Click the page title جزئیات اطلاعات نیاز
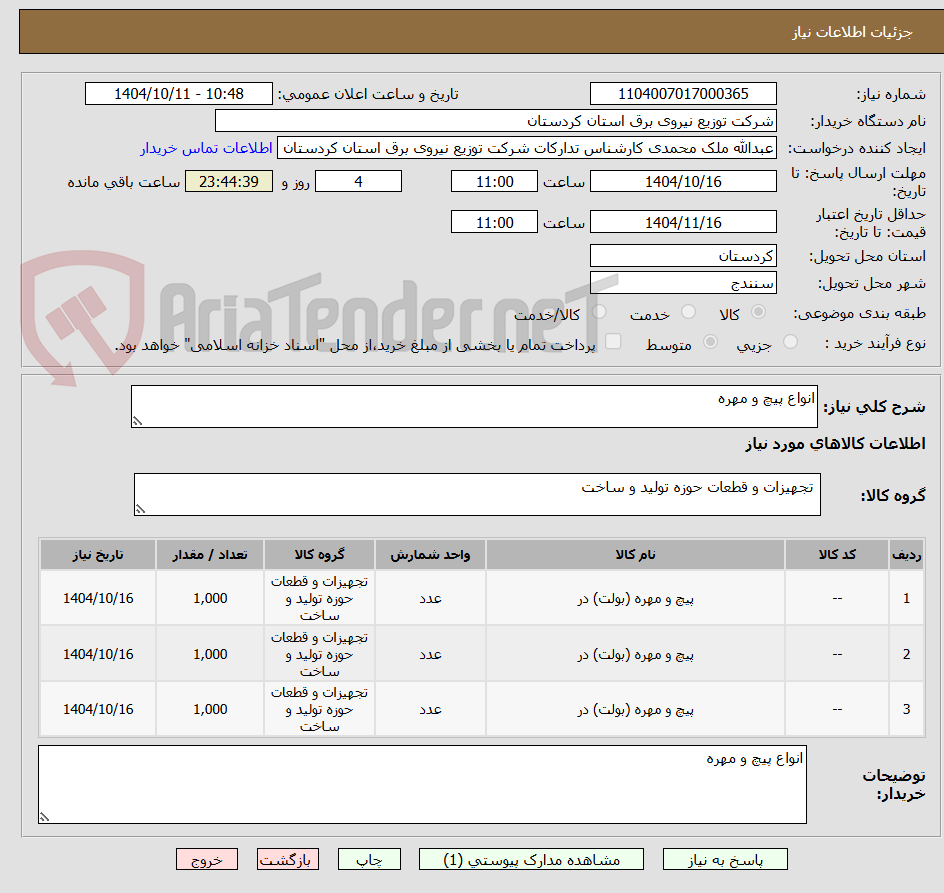 tap(851, 32)
